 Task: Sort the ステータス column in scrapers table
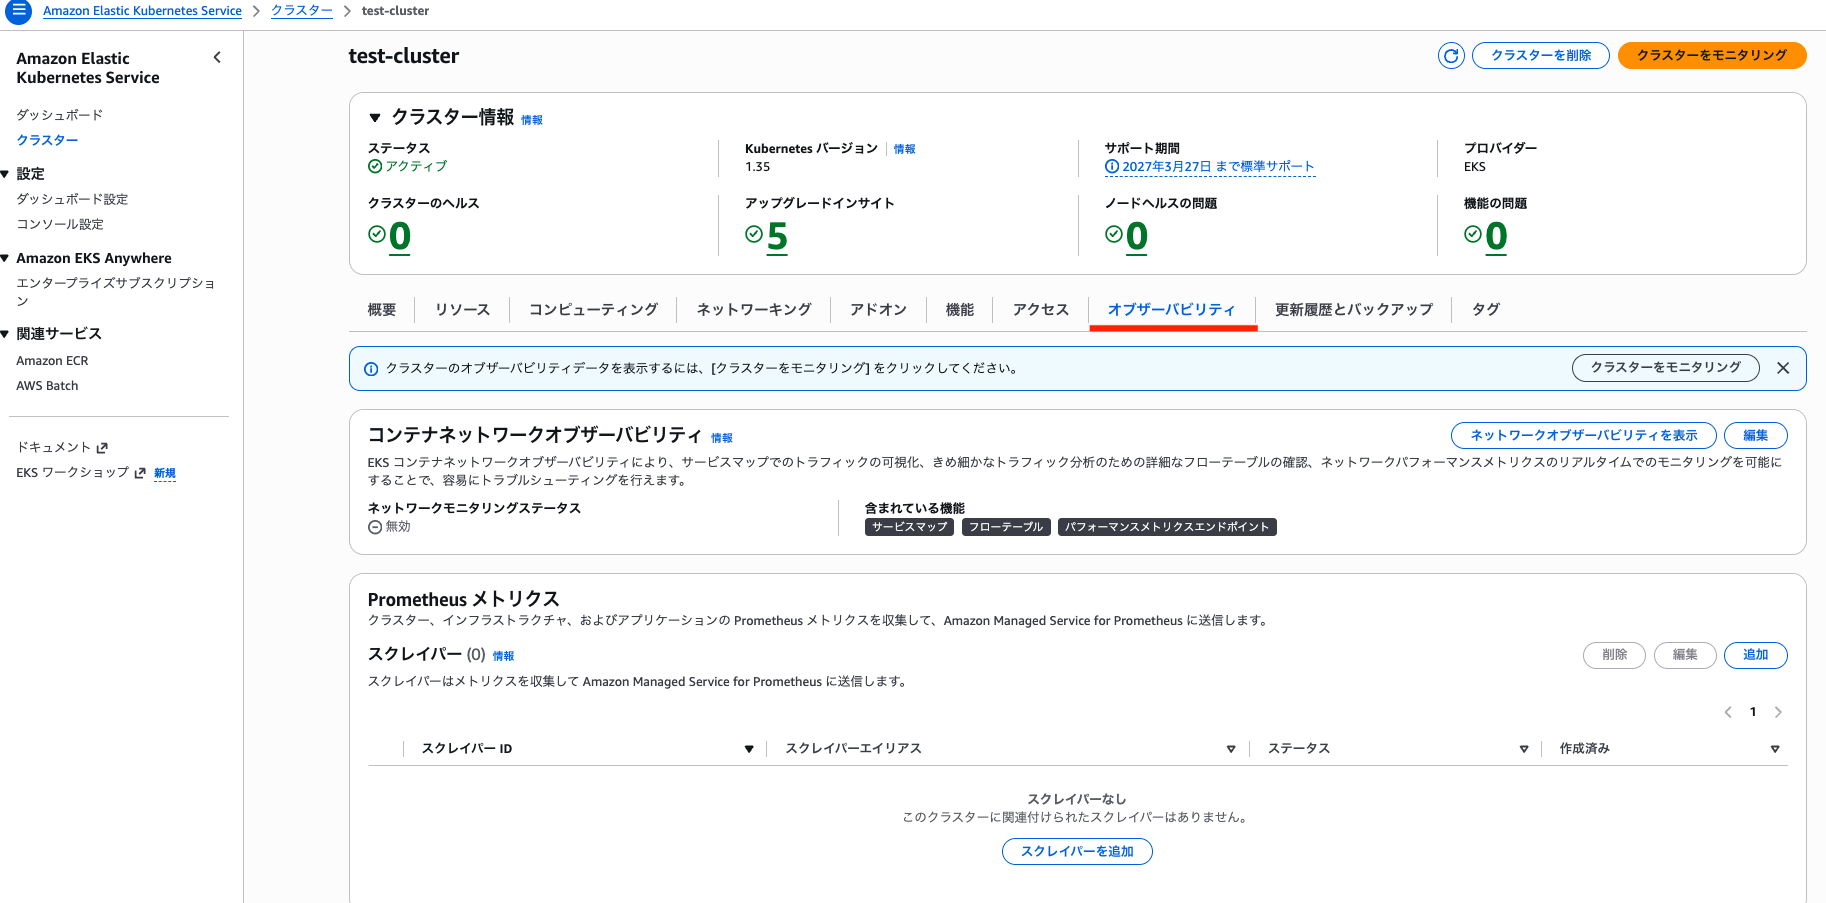[x=1523, y=749]
